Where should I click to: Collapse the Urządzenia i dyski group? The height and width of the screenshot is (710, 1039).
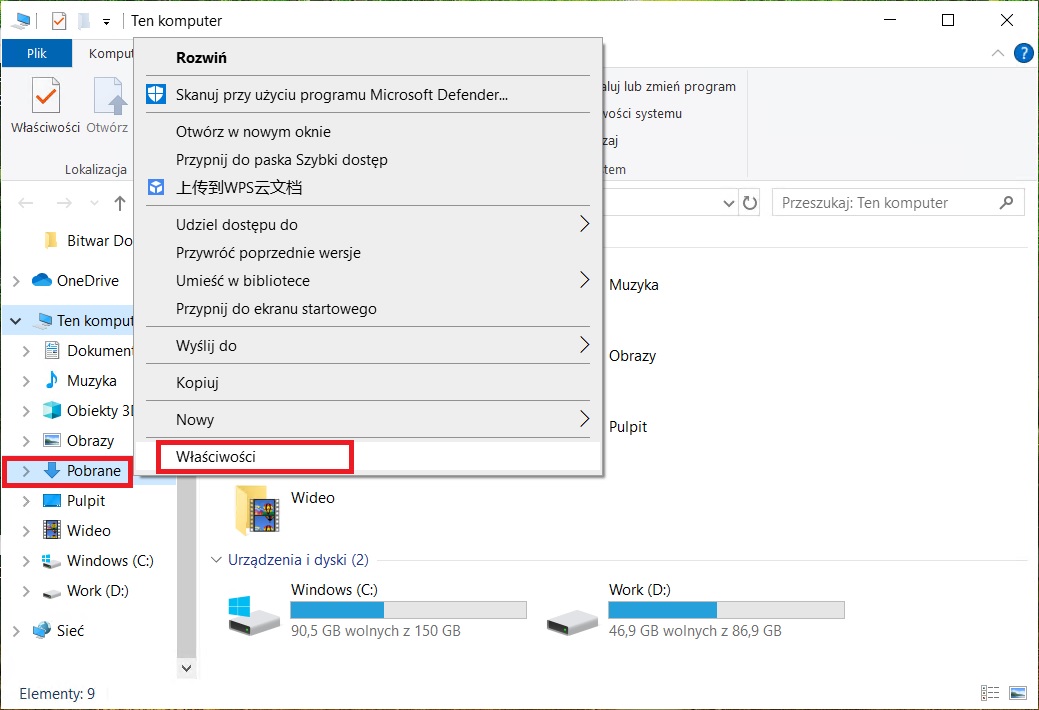click(x=217, y=560)
